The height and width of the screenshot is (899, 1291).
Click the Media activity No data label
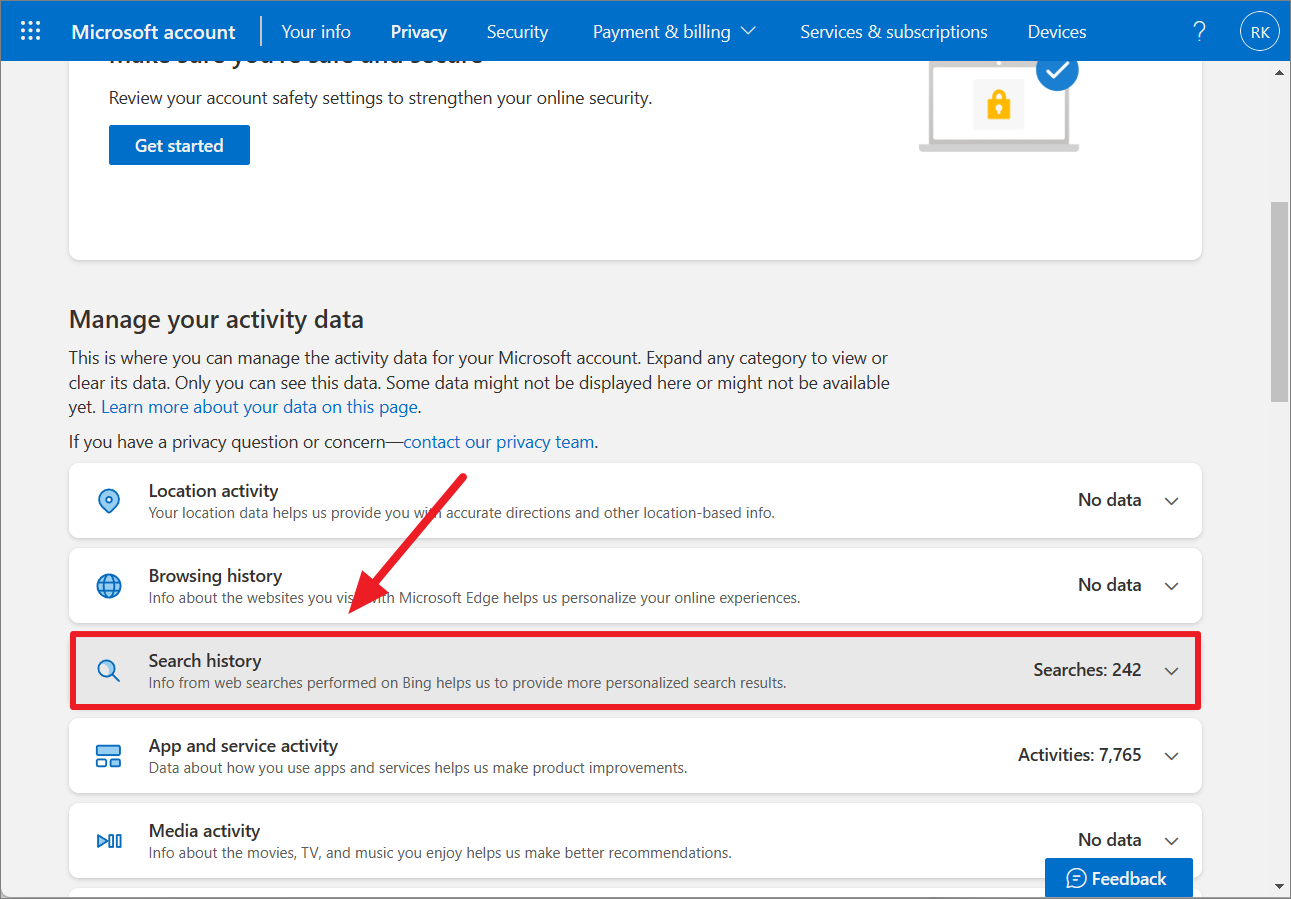pyautogui.click(x=1109, y=840)
